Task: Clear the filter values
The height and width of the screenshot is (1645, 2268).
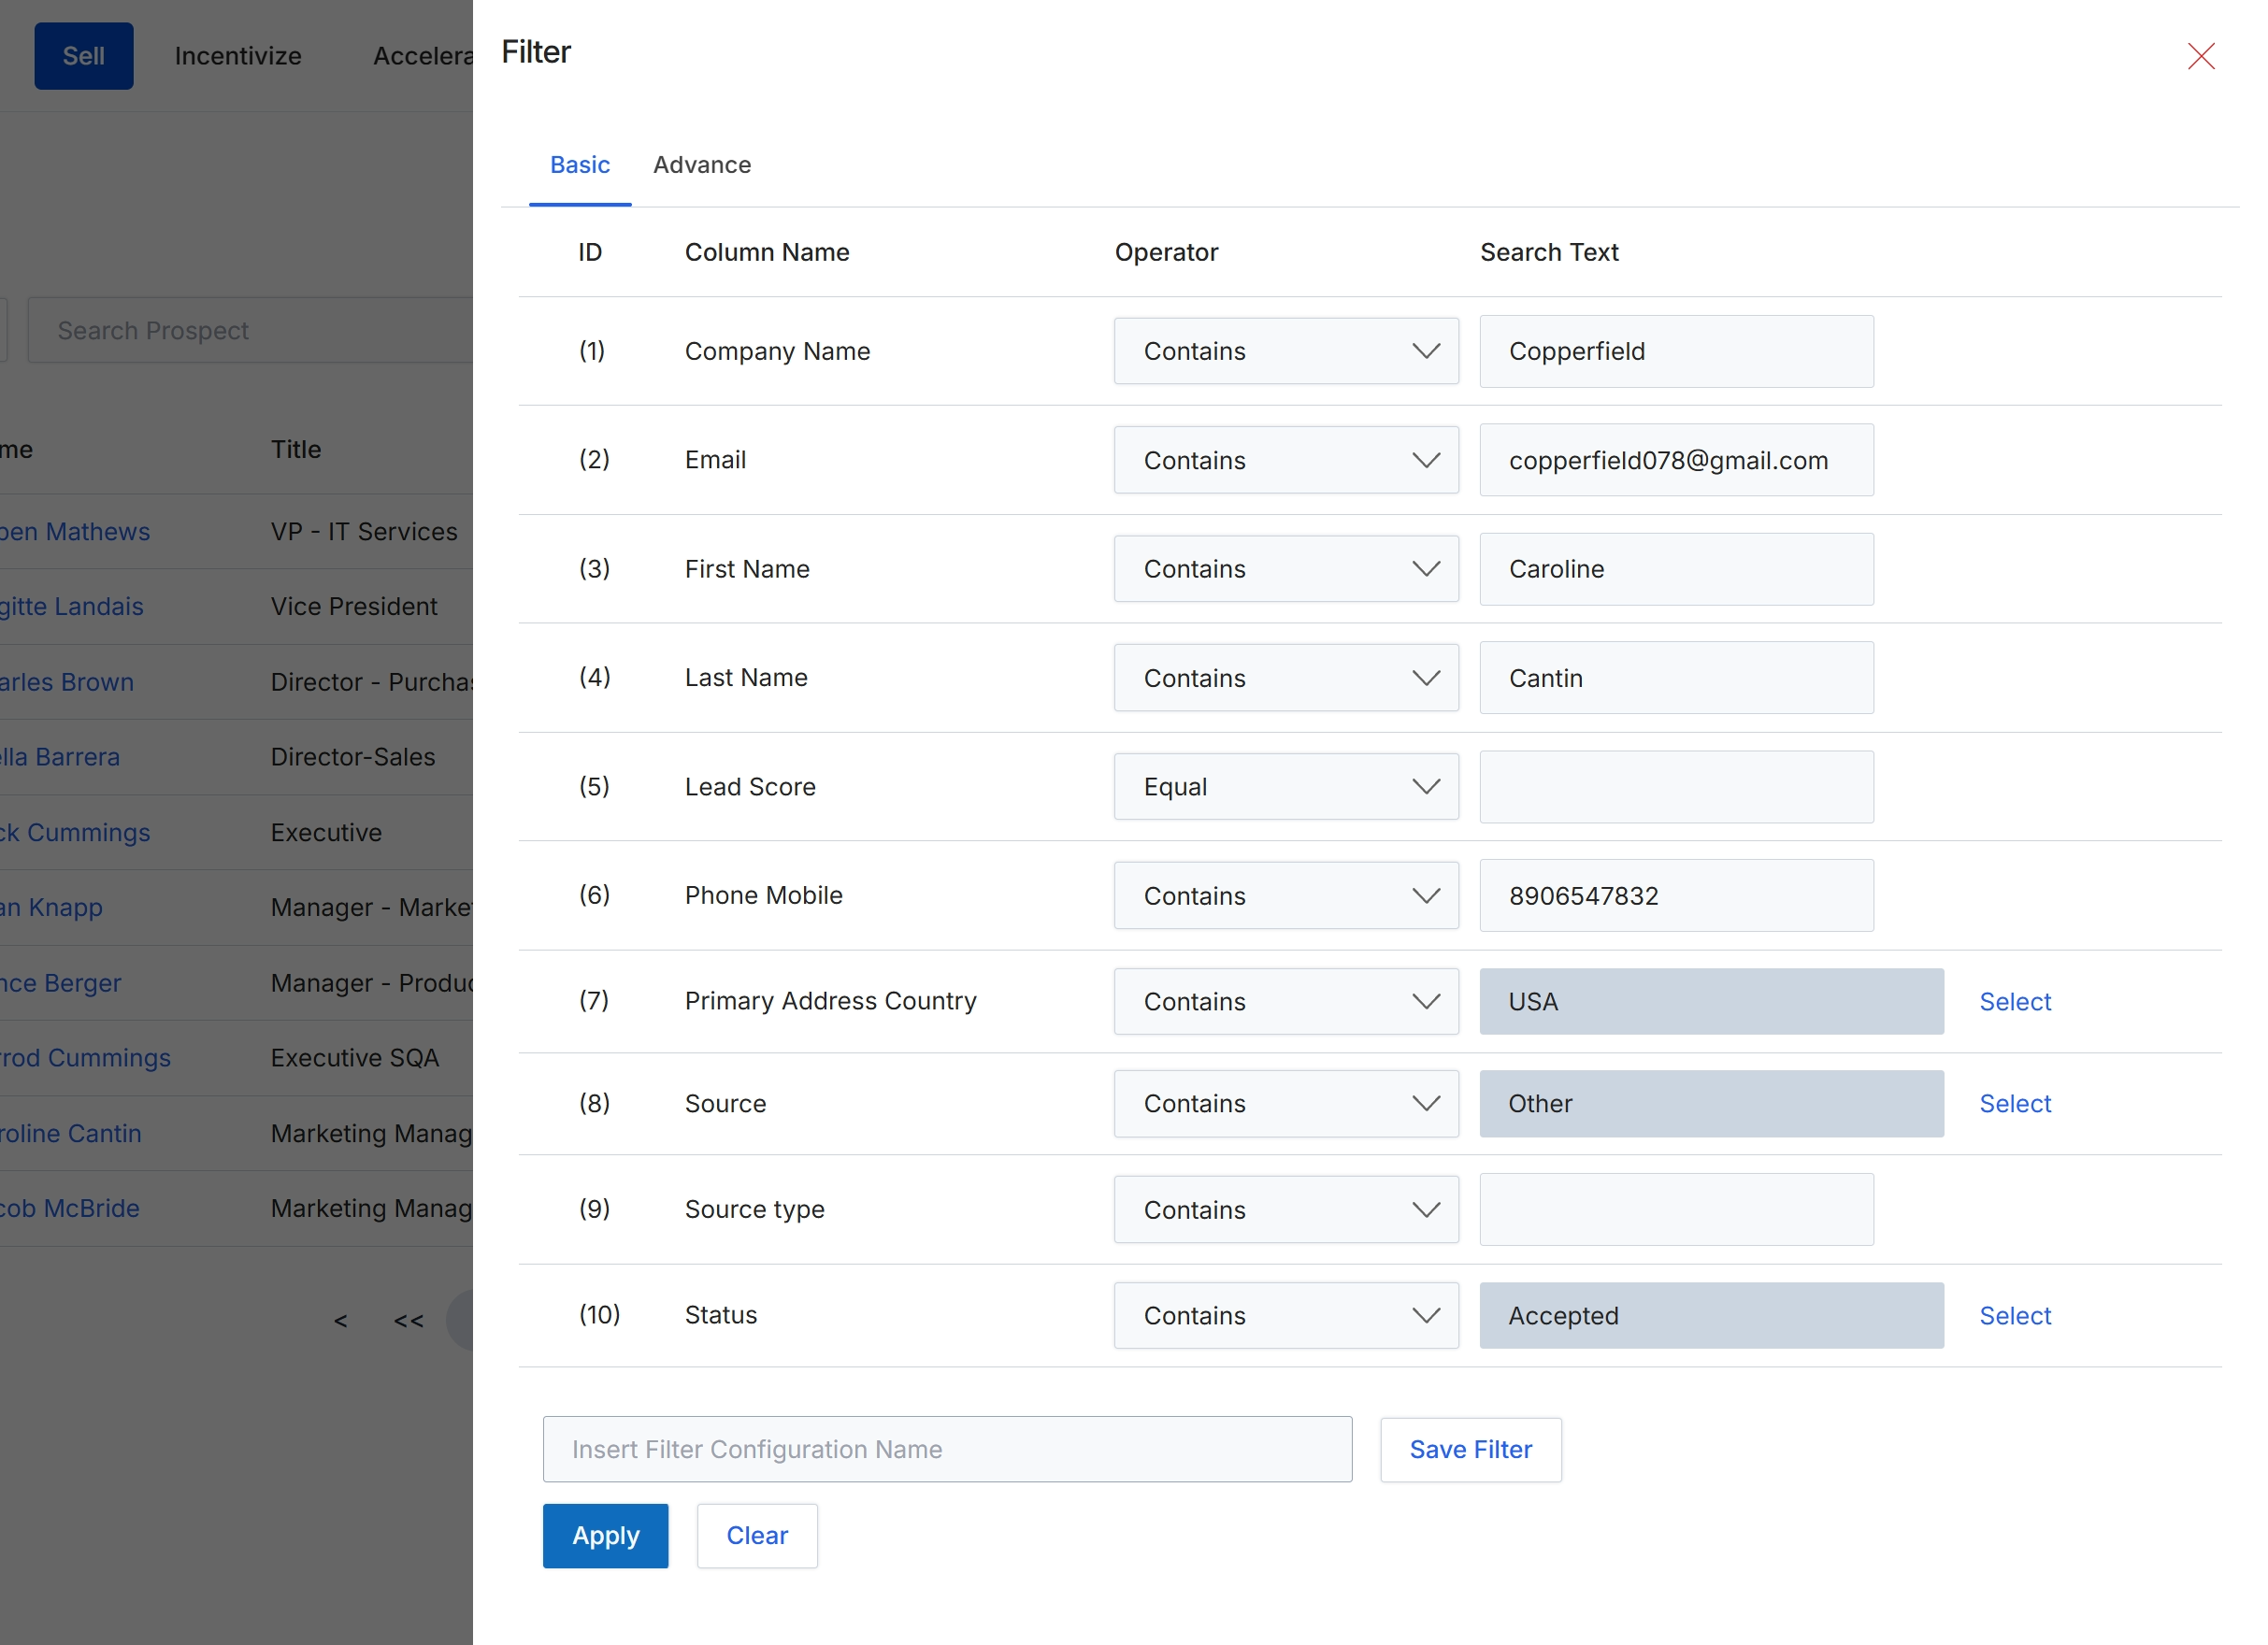Action: pos(757,1536)
